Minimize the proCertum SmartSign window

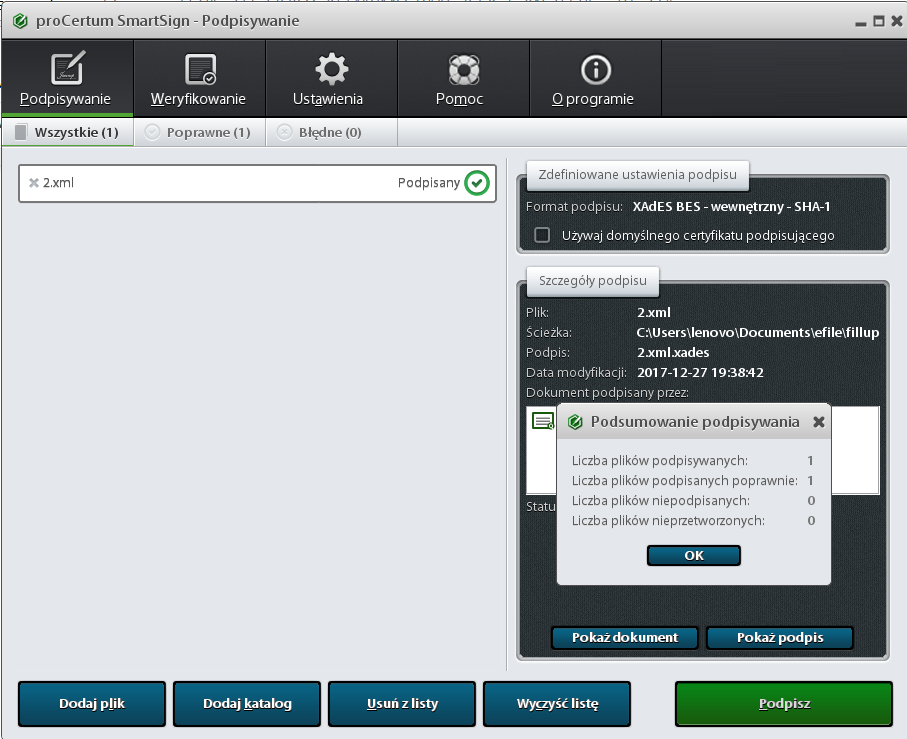[861, 22]
